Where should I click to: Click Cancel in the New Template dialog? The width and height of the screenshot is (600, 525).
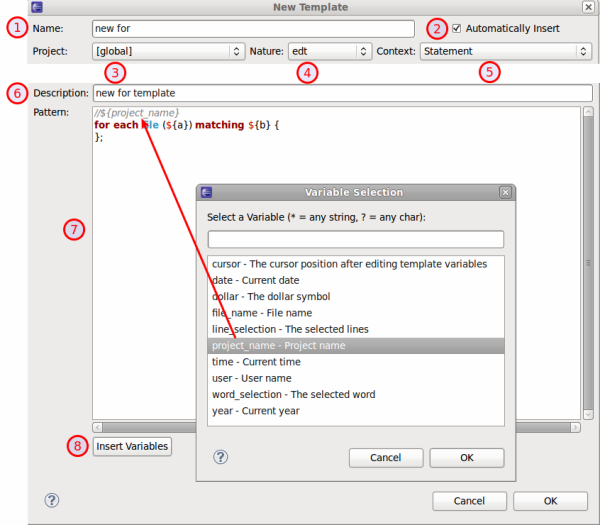(x=469, y=500)
